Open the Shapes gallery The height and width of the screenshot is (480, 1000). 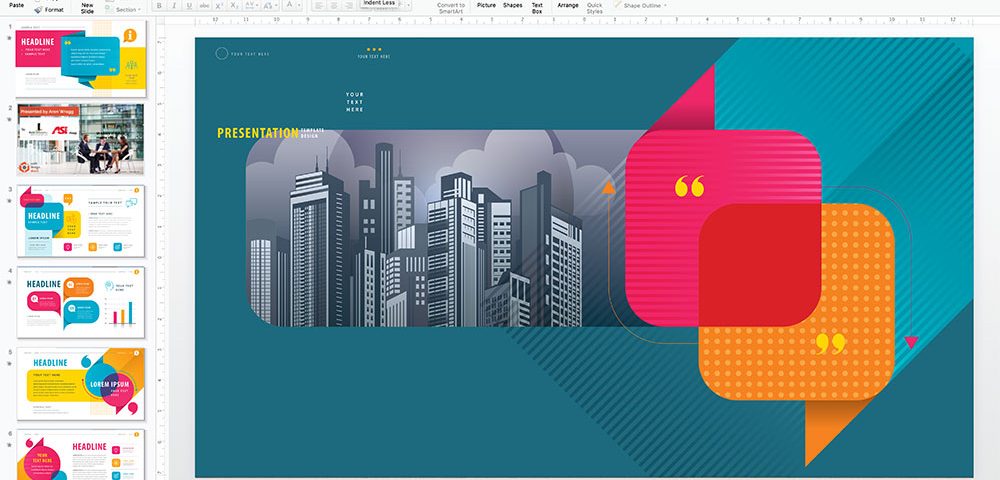point(512,5)
